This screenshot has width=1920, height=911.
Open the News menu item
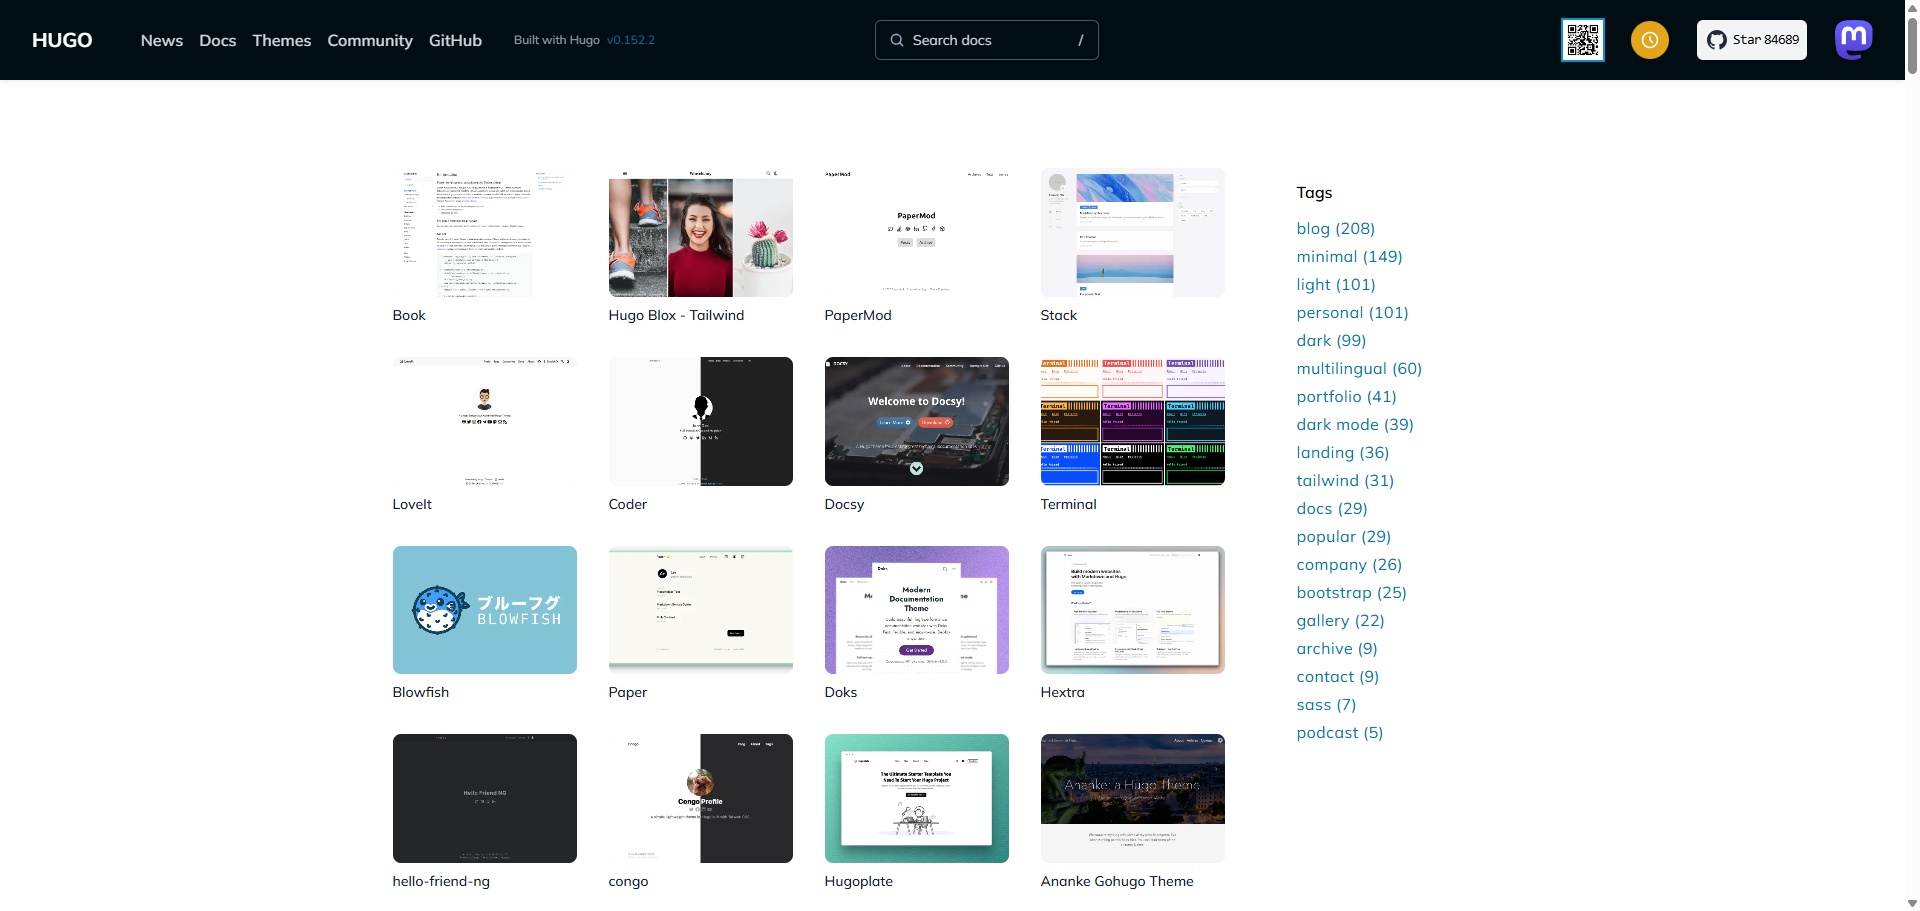(x=162, y=40)
